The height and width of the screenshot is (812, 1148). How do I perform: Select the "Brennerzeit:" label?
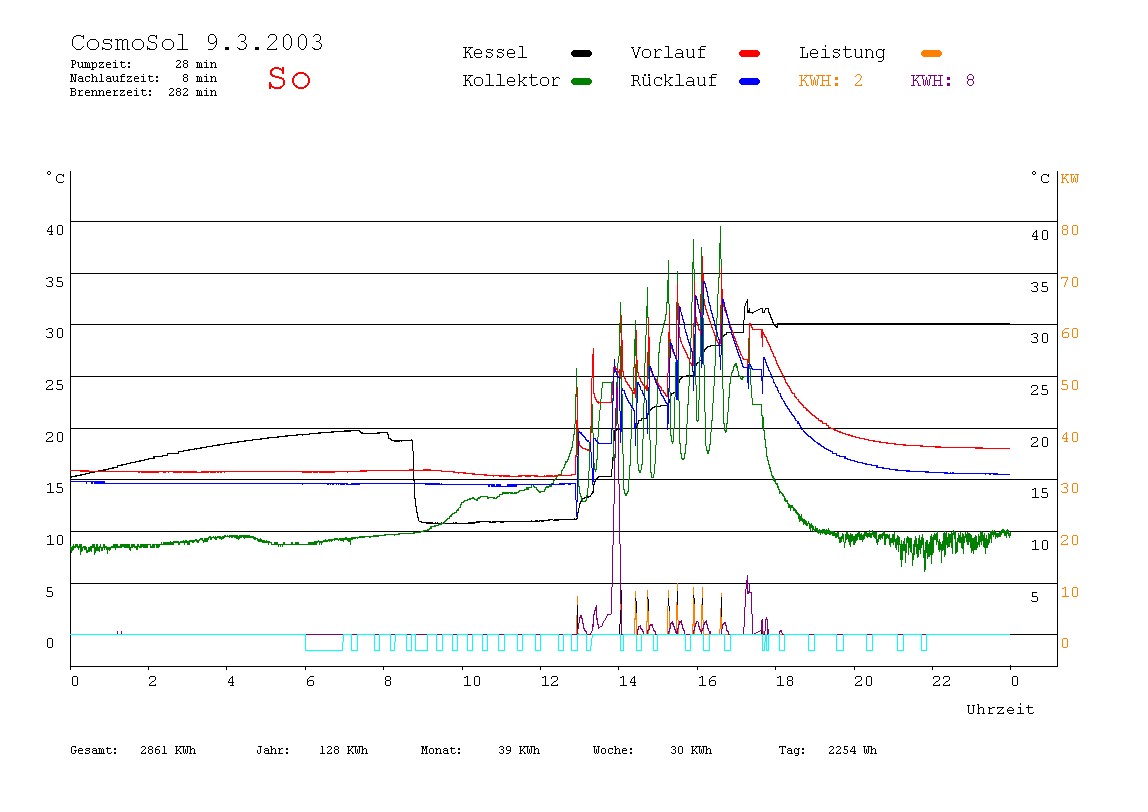[111, 92]
